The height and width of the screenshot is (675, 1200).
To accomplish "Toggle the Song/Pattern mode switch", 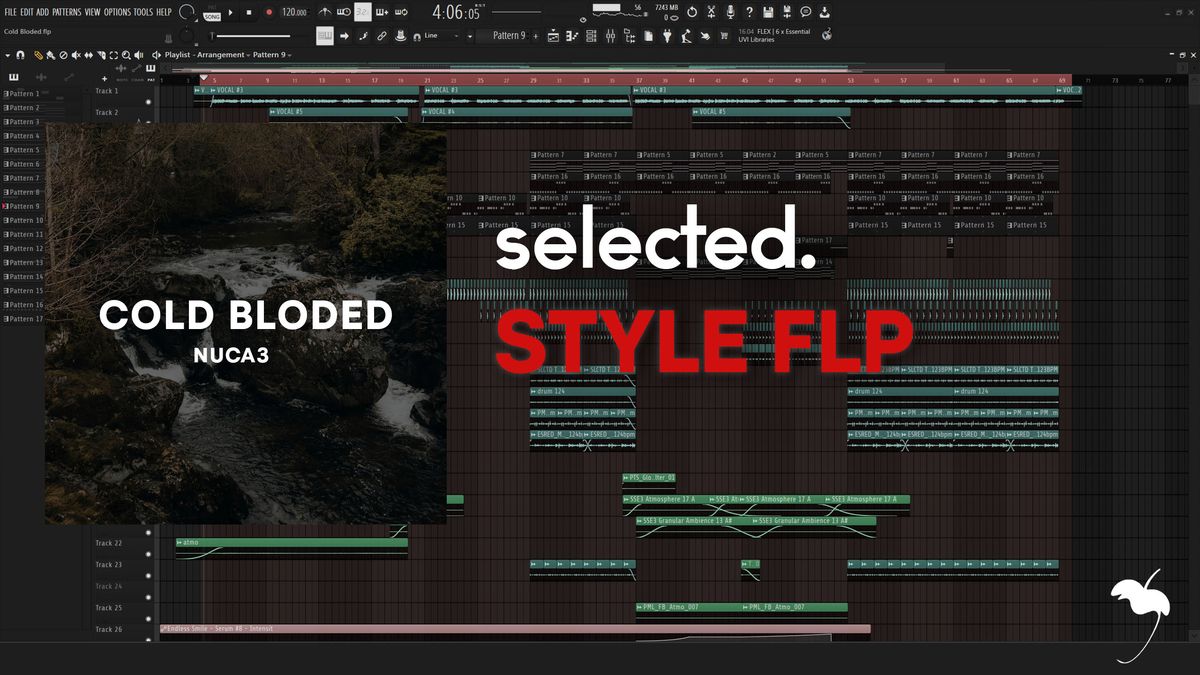I will coord(212,14).
